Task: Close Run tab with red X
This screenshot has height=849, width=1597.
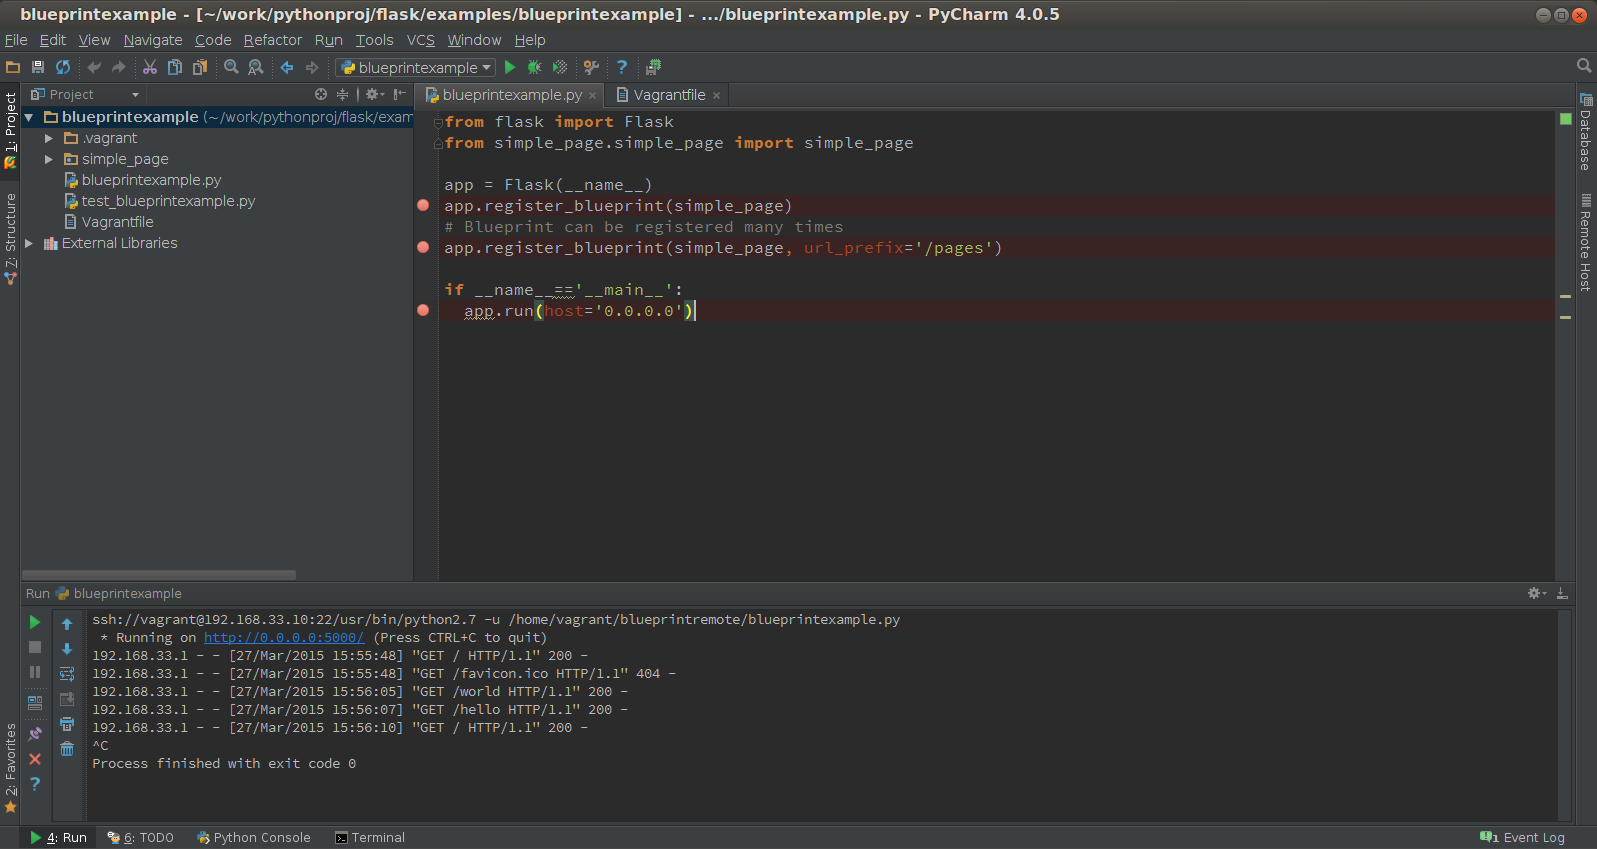Action: point(35,759)
